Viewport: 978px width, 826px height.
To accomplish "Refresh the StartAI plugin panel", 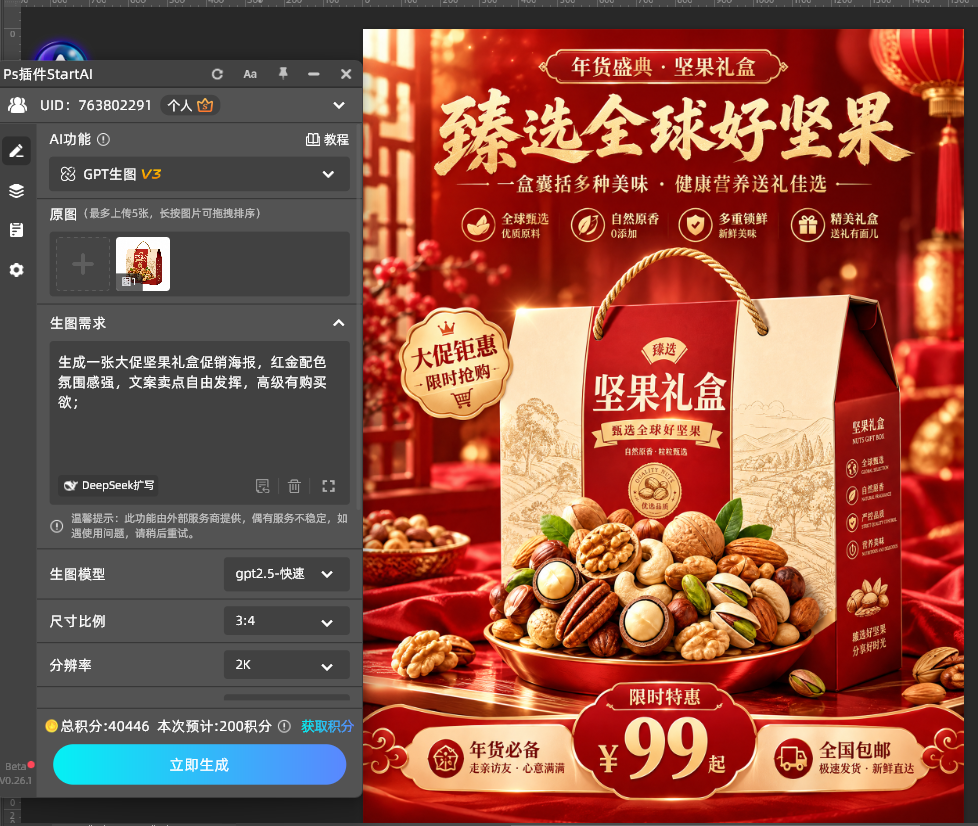I will pyautogui.click(x=217, y=74).
